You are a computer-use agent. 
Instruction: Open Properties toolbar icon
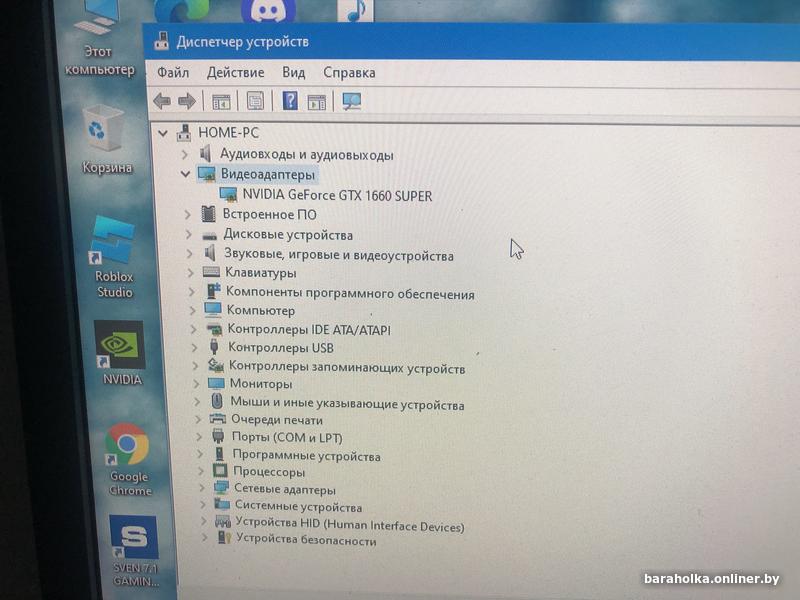(255, 101)
